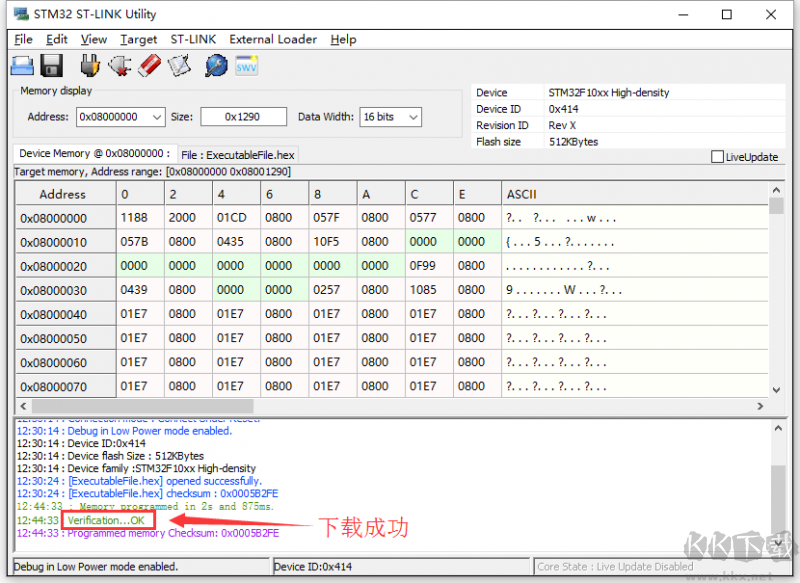Viewport: 800px width, 583px height.
Task: Enable the LiveUpdate checkbox
Action: 717,157
